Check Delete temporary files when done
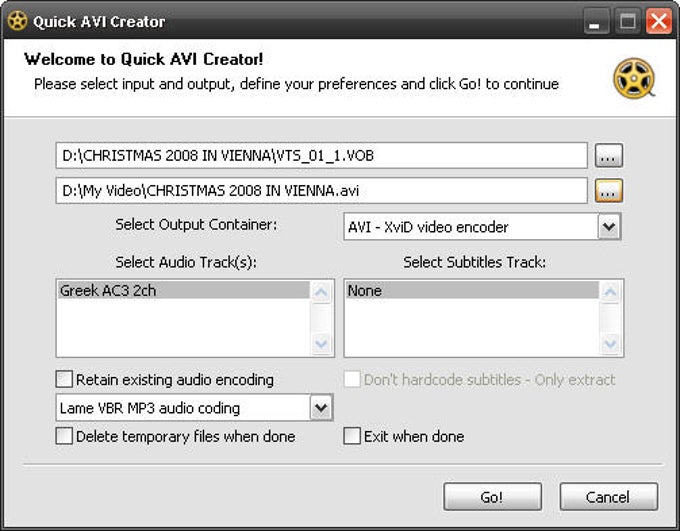680x531 pixels. (64, 436)
